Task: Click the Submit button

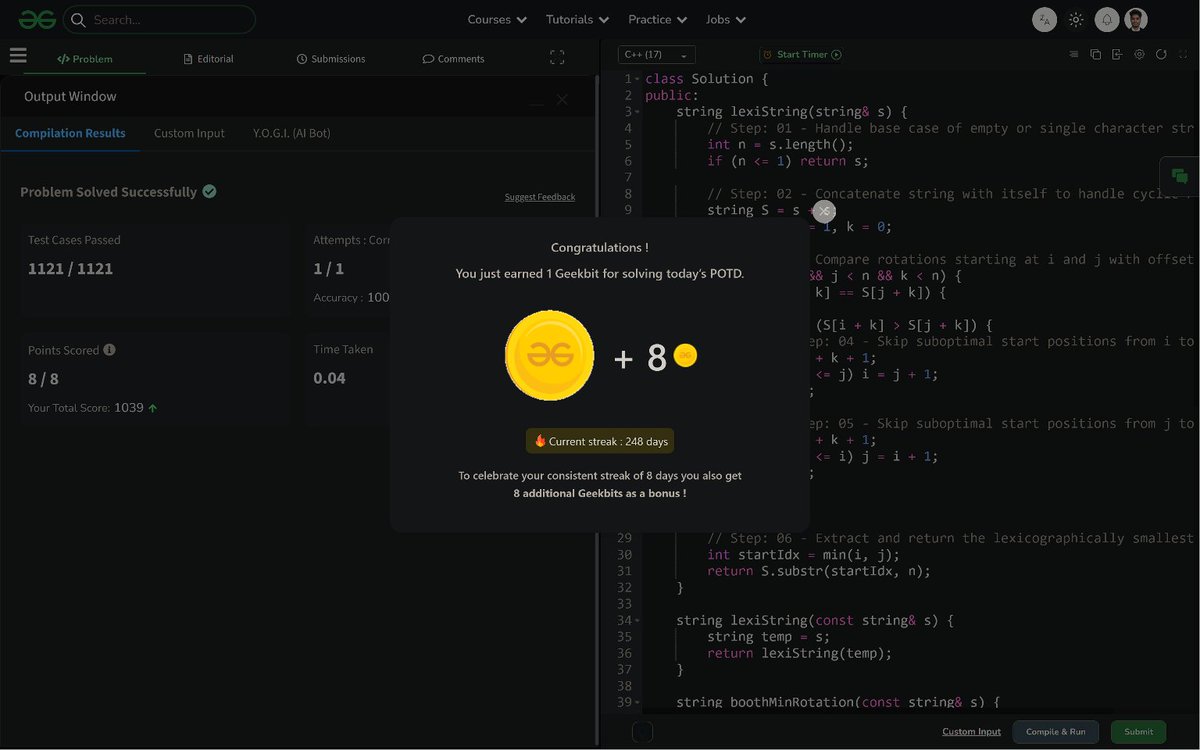Action: (1138, 732)
